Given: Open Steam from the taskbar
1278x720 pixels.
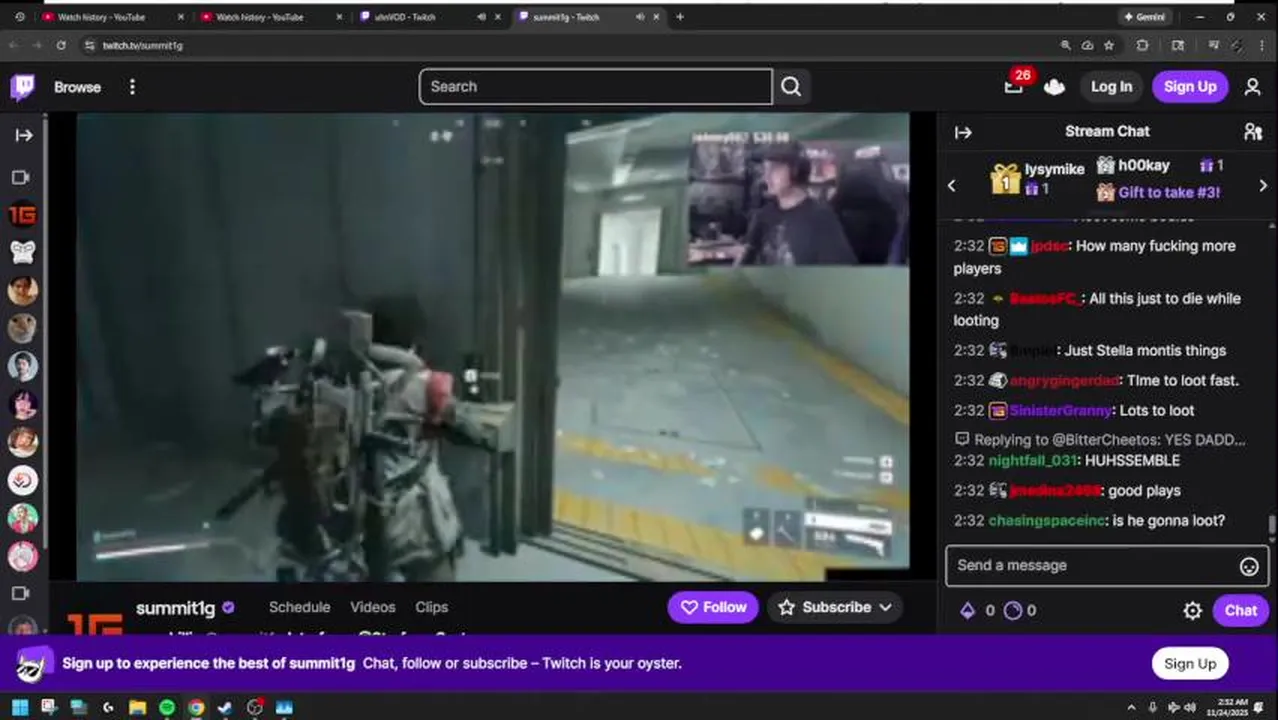Looking at the screenshot, I should click(225, 708).
